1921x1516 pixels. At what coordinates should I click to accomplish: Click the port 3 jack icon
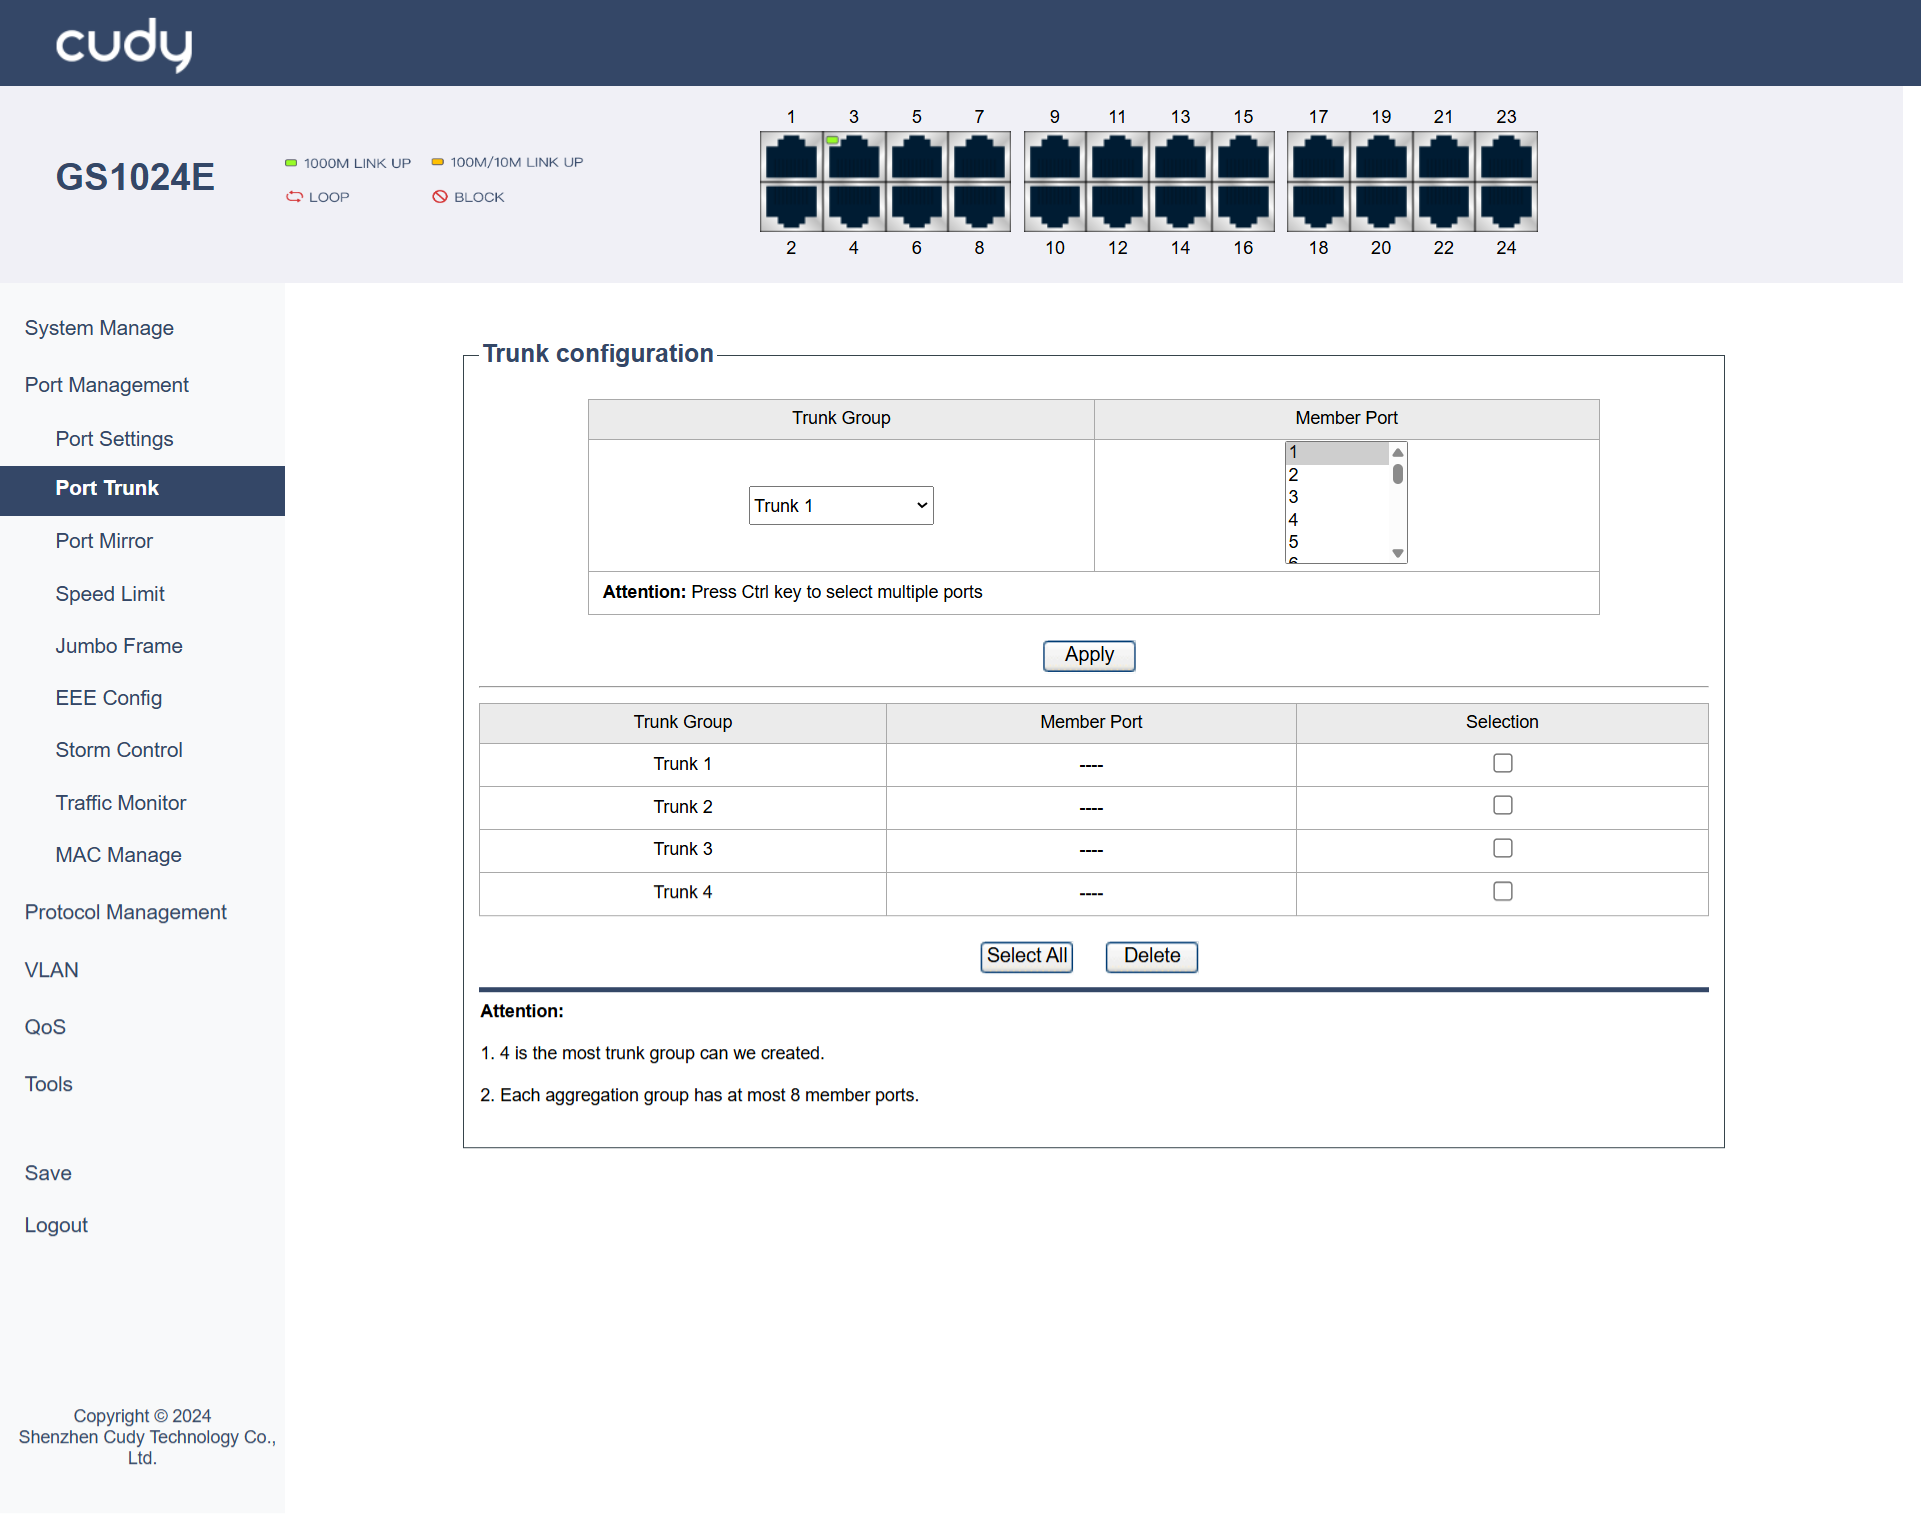854,158
